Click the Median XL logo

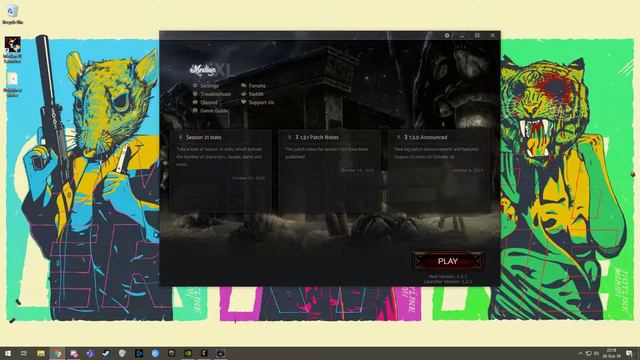(210, 70)
